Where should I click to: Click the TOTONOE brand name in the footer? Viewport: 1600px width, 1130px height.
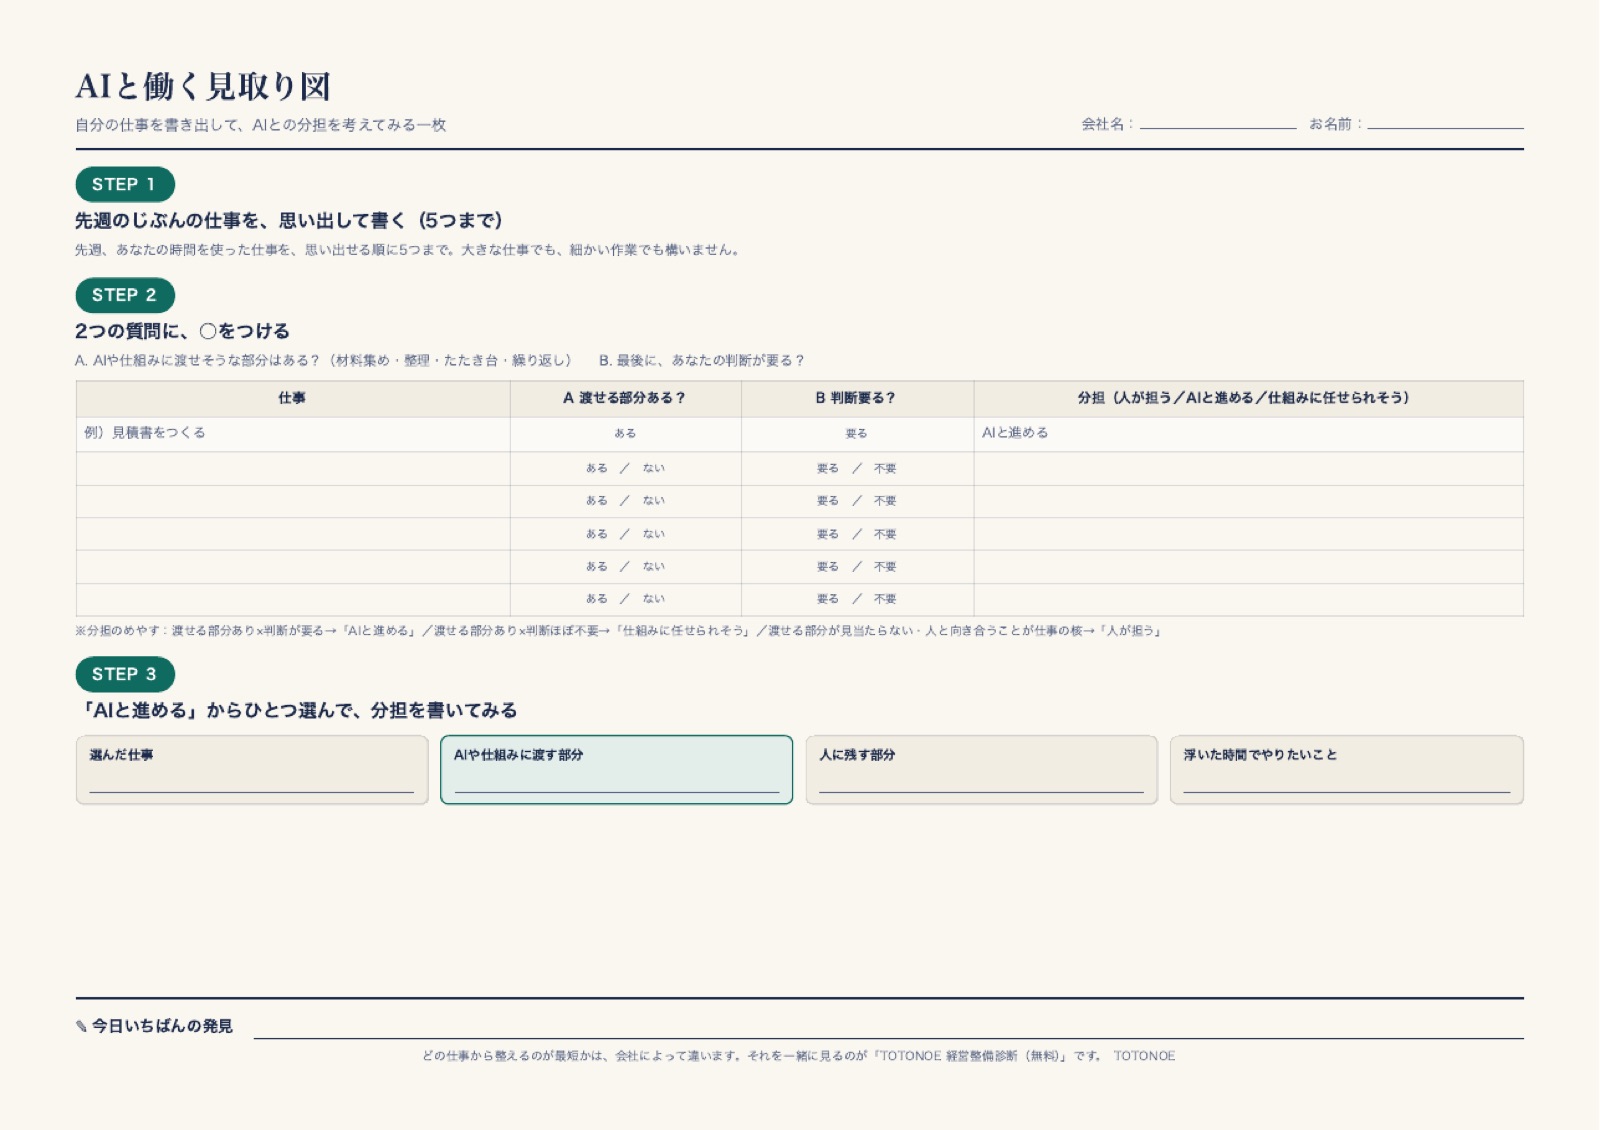pyautogui.click(x=1145, y=1056)
